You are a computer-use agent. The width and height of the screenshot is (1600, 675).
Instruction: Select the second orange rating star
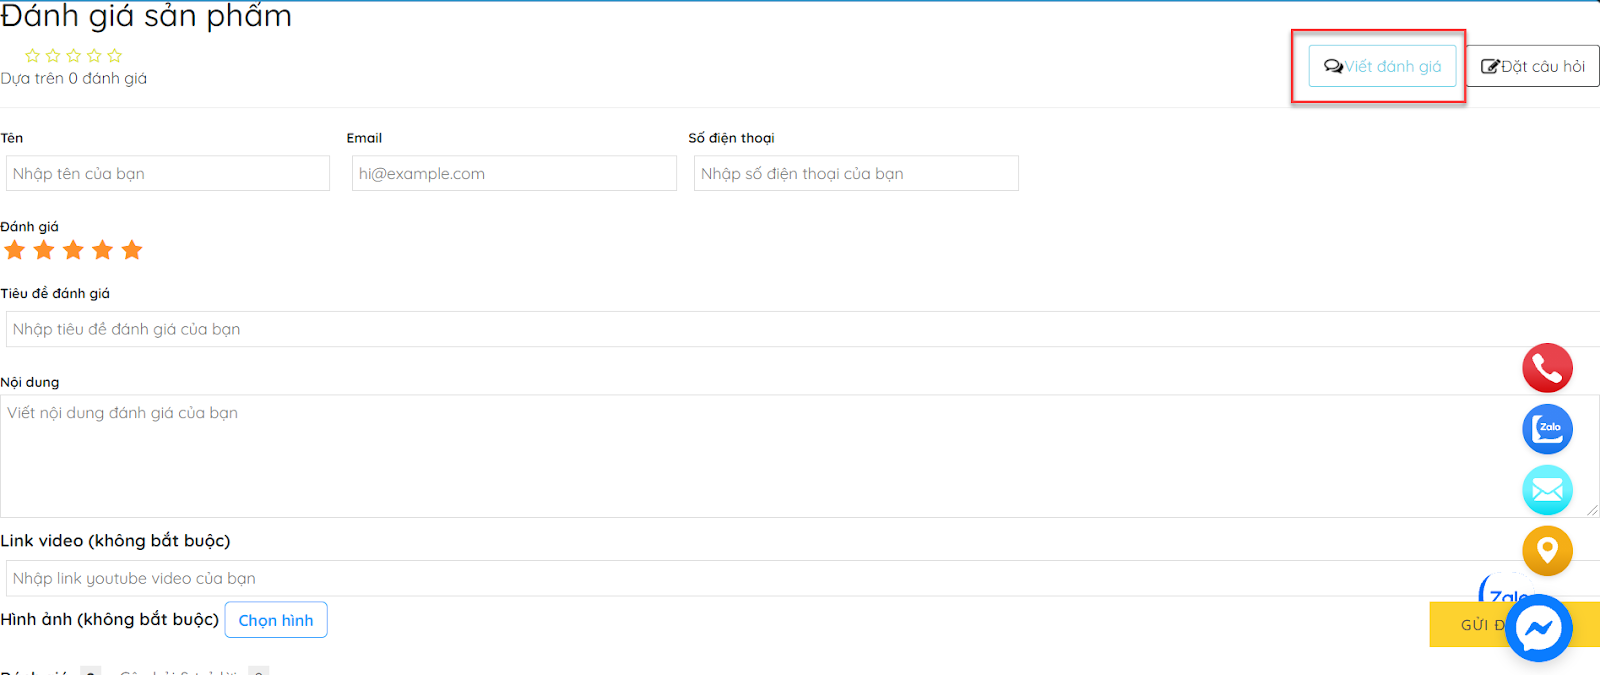click(44, 250)
